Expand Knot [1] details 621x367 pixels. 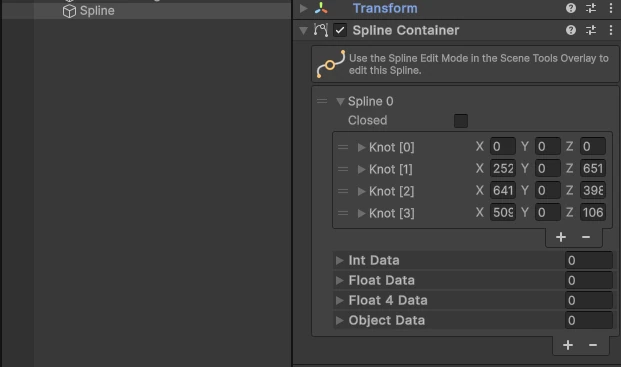(x=361, y=169)
